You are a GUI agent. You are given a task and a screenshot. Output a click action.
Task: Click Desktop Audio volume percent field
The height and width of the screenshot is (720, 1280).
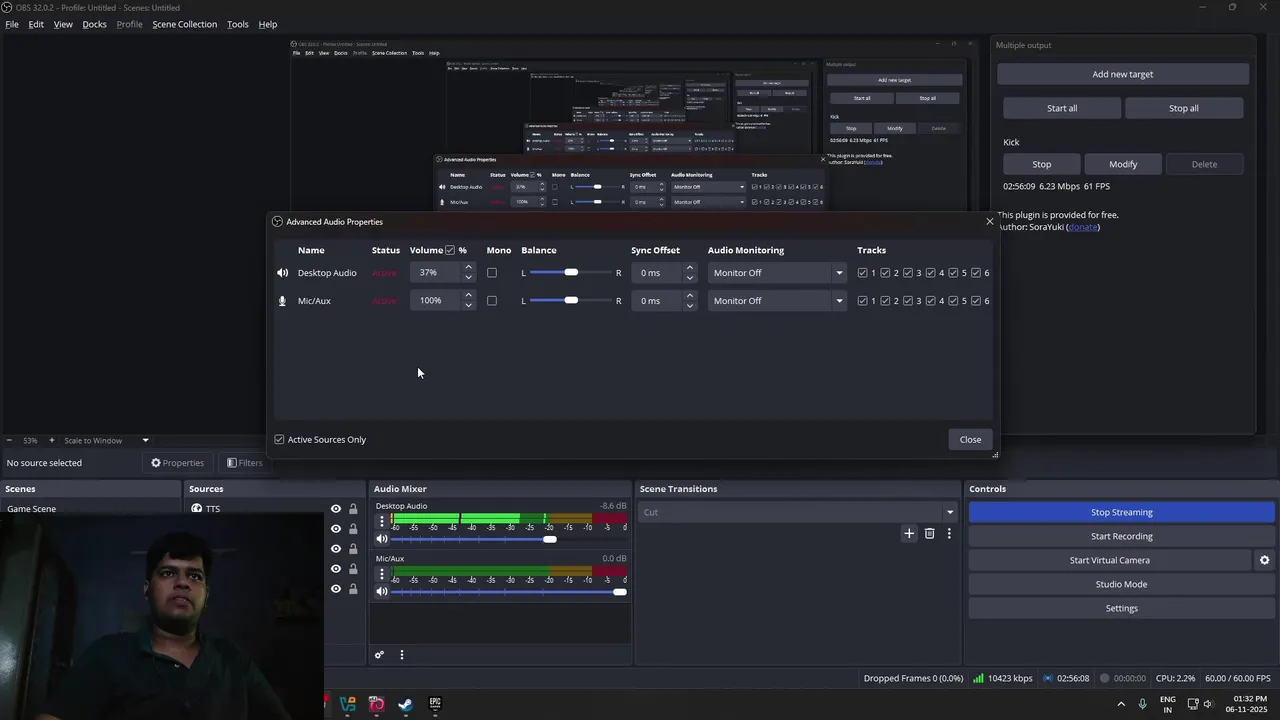coord(434,273)
